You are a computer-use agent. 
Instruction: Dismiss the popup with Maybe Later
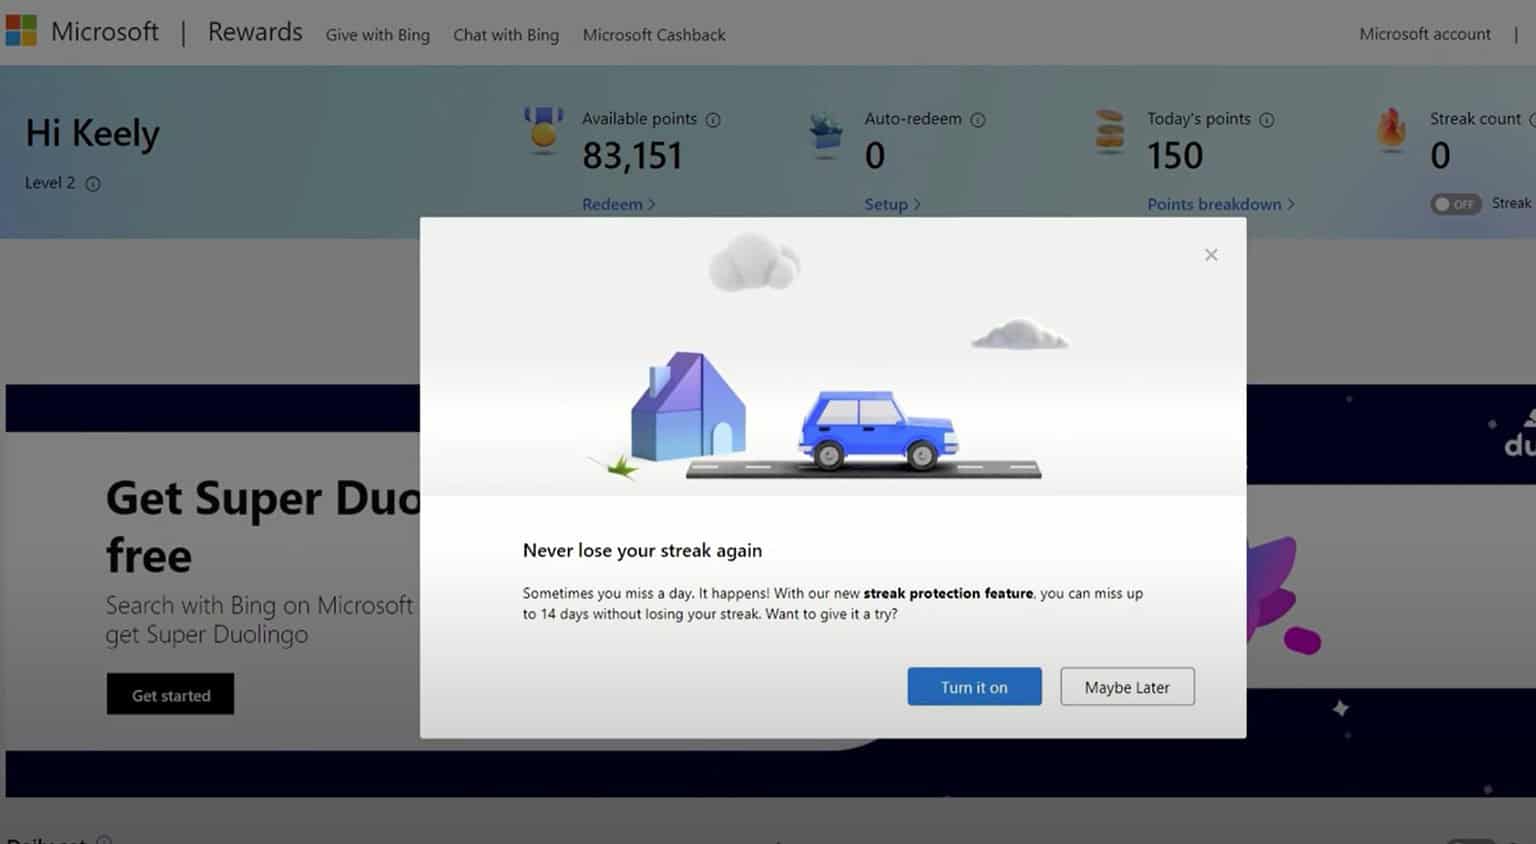pos(1127,687)
